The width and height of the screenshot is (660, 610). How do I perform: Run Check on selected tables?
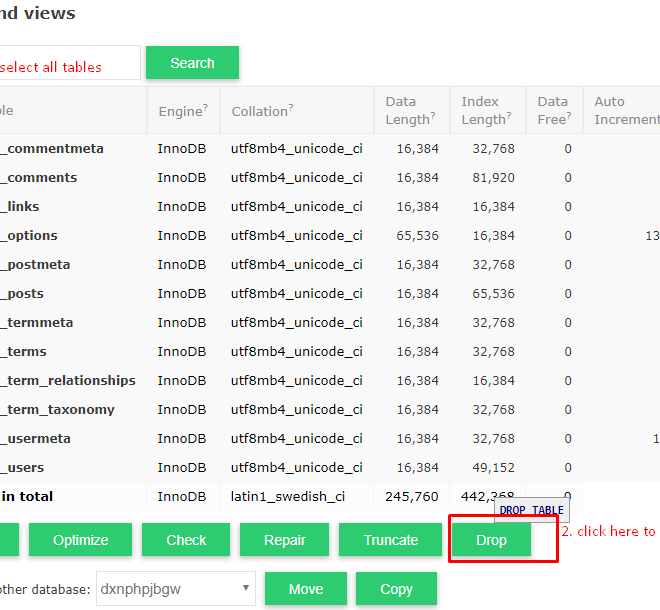(186, 540)
